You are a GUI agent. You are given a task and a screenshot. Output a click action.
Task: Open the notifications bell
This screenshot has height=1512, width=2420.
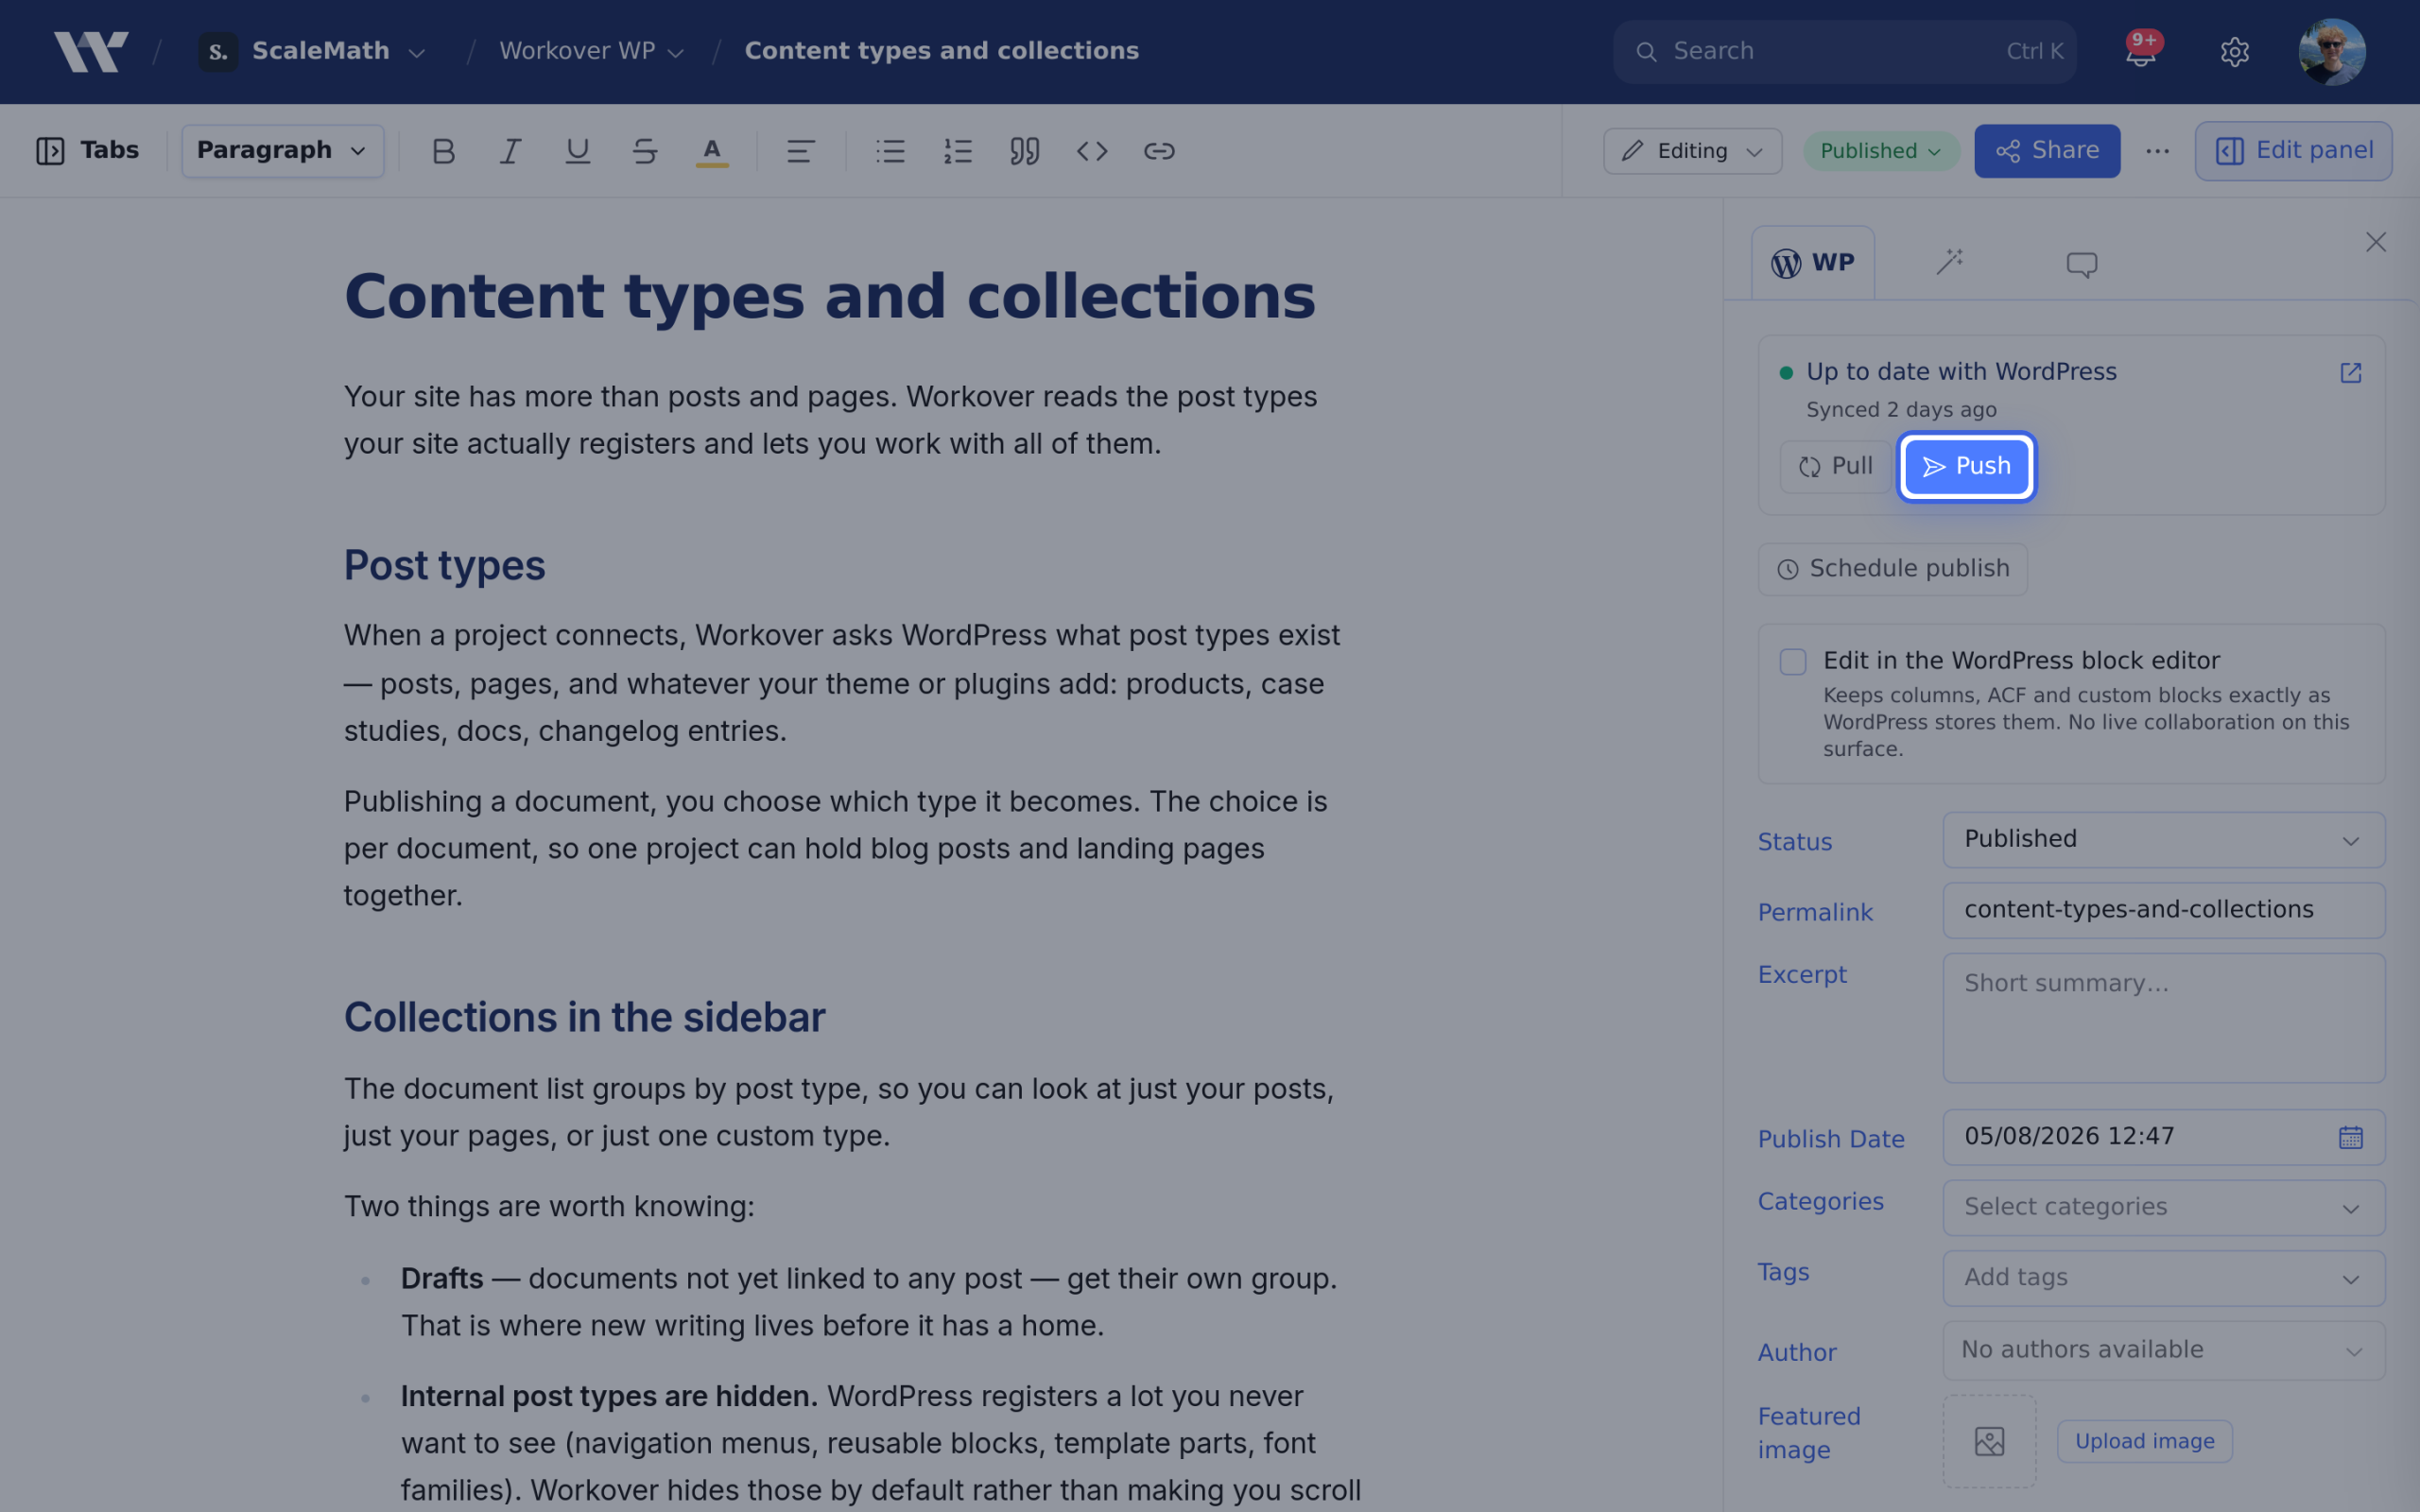pyautogui.click(x=2141, y=51)
